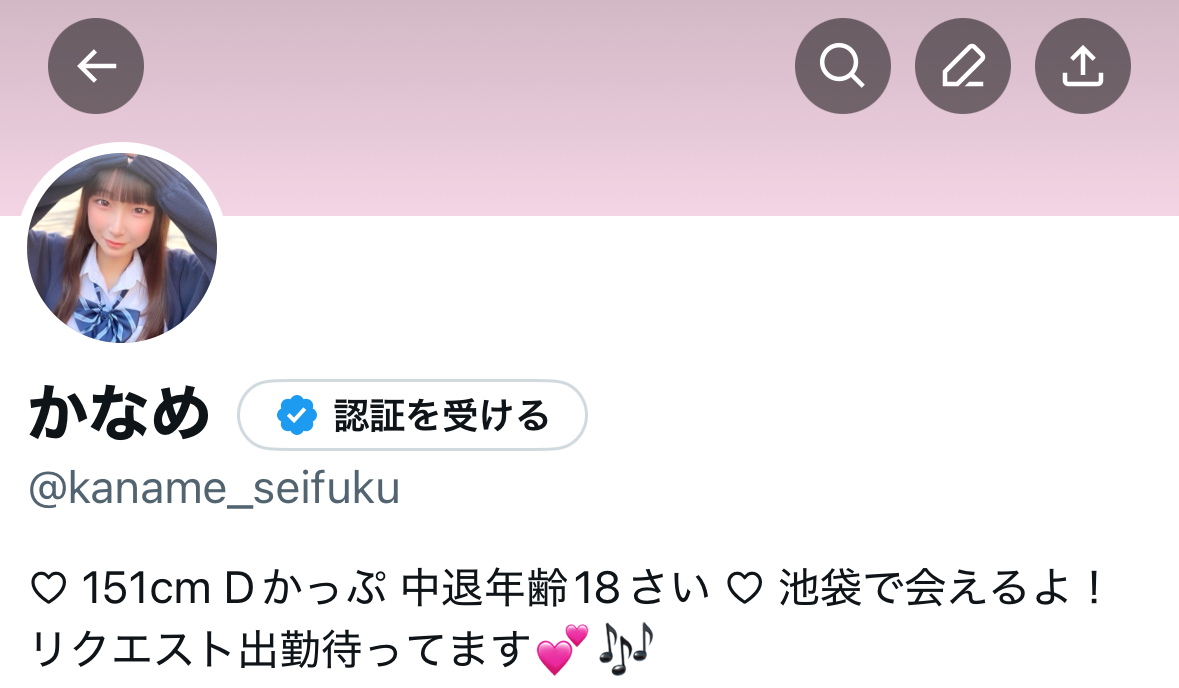Viewport: 1179px width, 688px height.
Task: Open the circular profile photo
Action: (122, 247)
